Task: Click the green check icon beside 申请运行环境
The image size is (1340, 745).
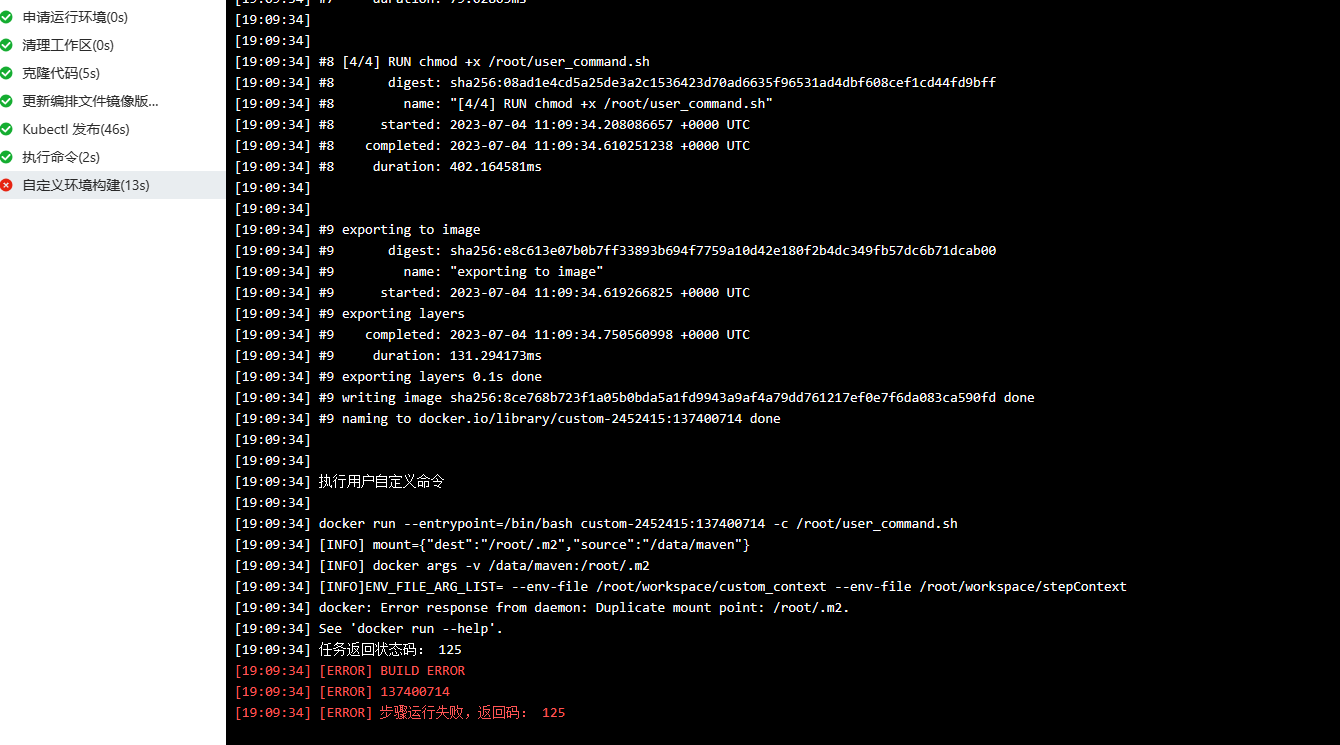Action: (x=7, y=17)
